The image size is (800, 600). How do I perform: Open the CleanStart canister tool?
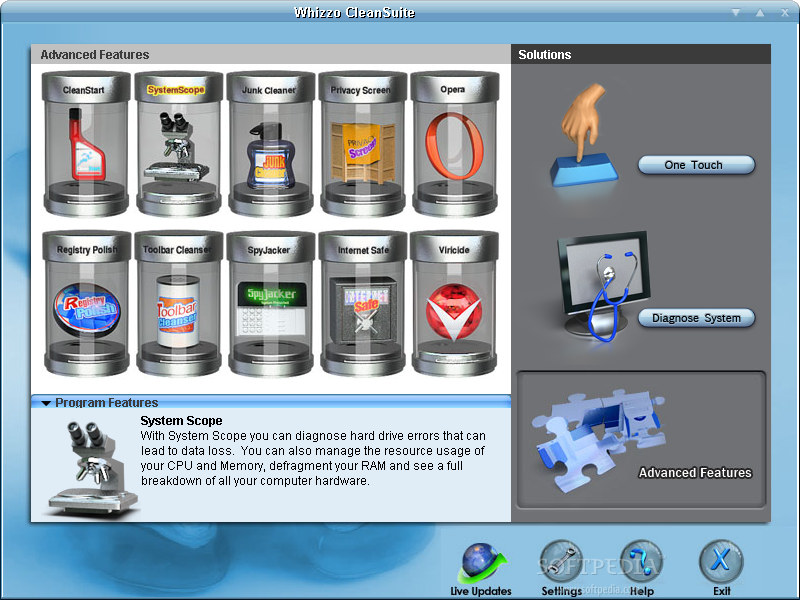pos(86,144)
